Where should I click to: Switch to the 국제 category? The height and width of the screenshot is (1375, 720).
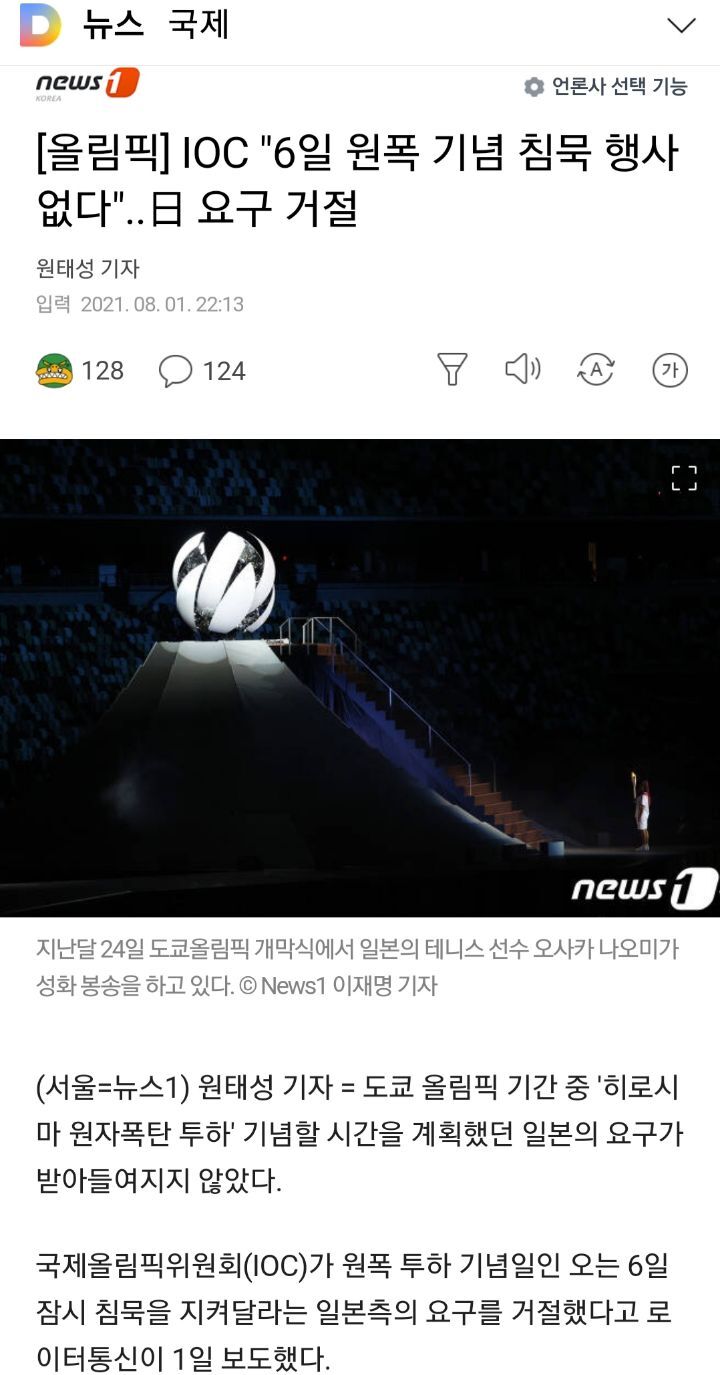tap(198, 25)
